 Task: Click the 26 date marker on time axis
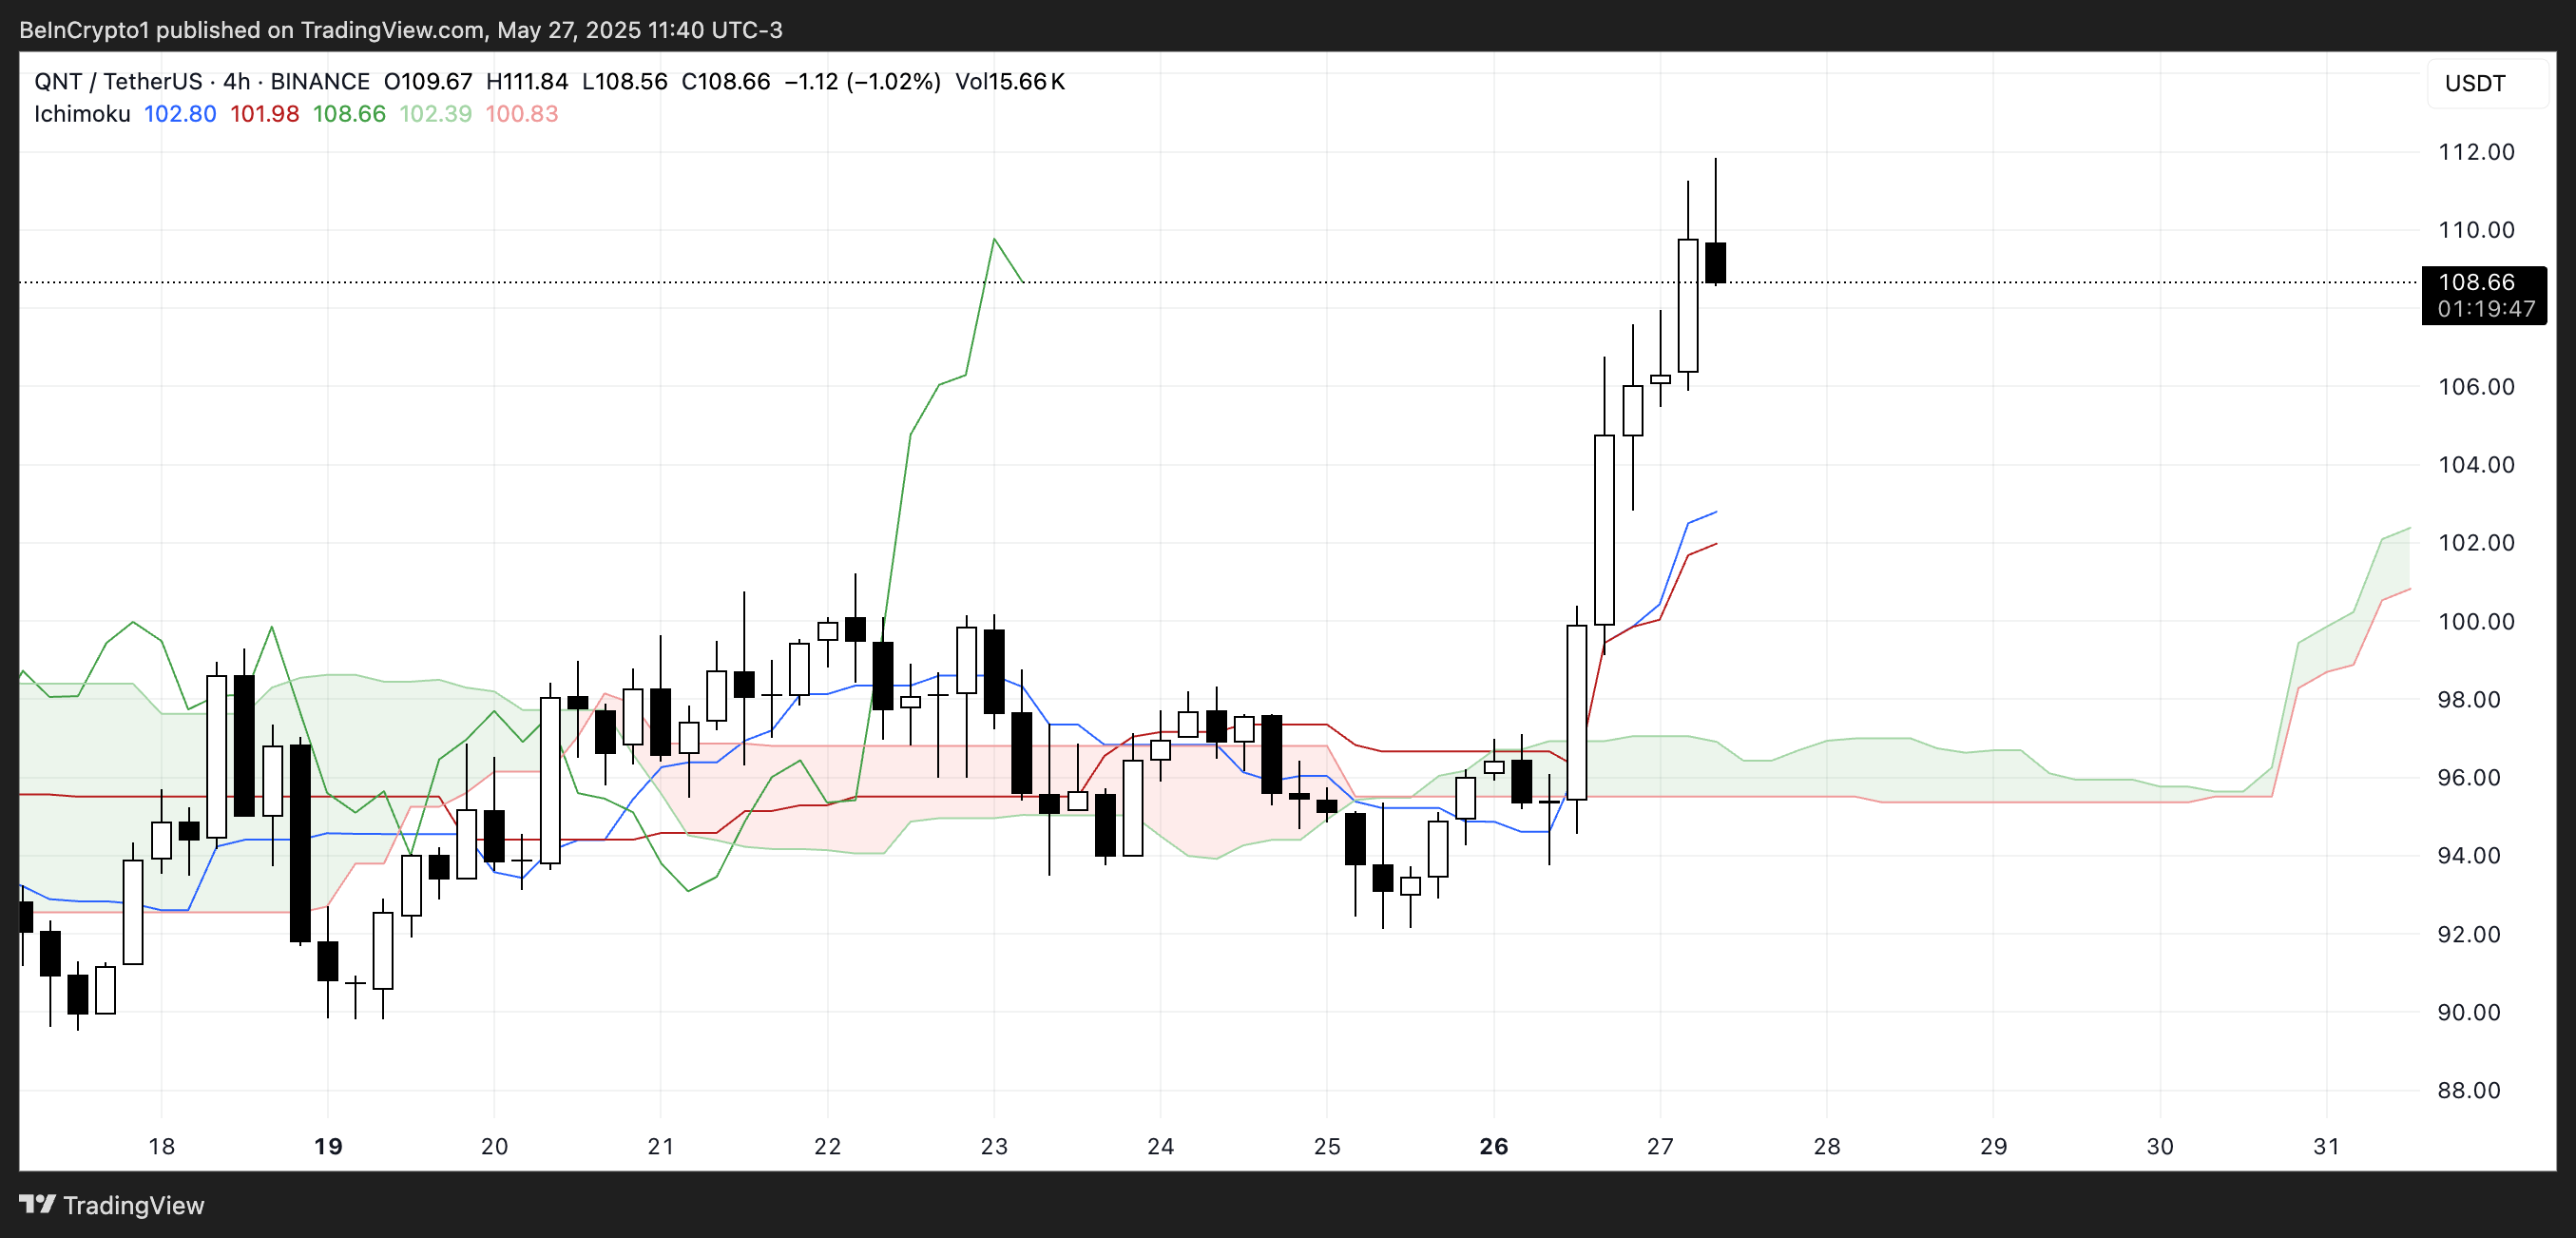(x=1493, y=1146)
